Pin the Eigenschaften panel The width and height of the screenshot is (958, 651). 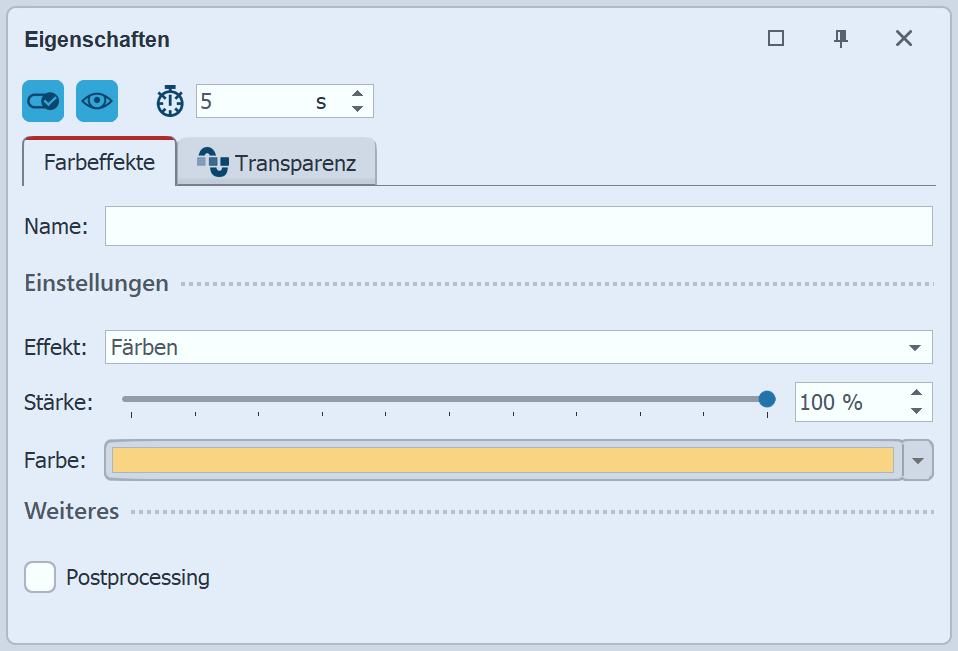click(x=841, y=38)
